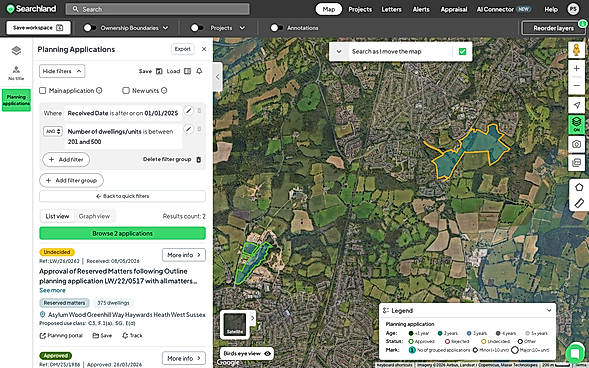589x368 pixels.
Task: Delete the Number of dwellings filter trash icon
Action: (x=199, y=129)
